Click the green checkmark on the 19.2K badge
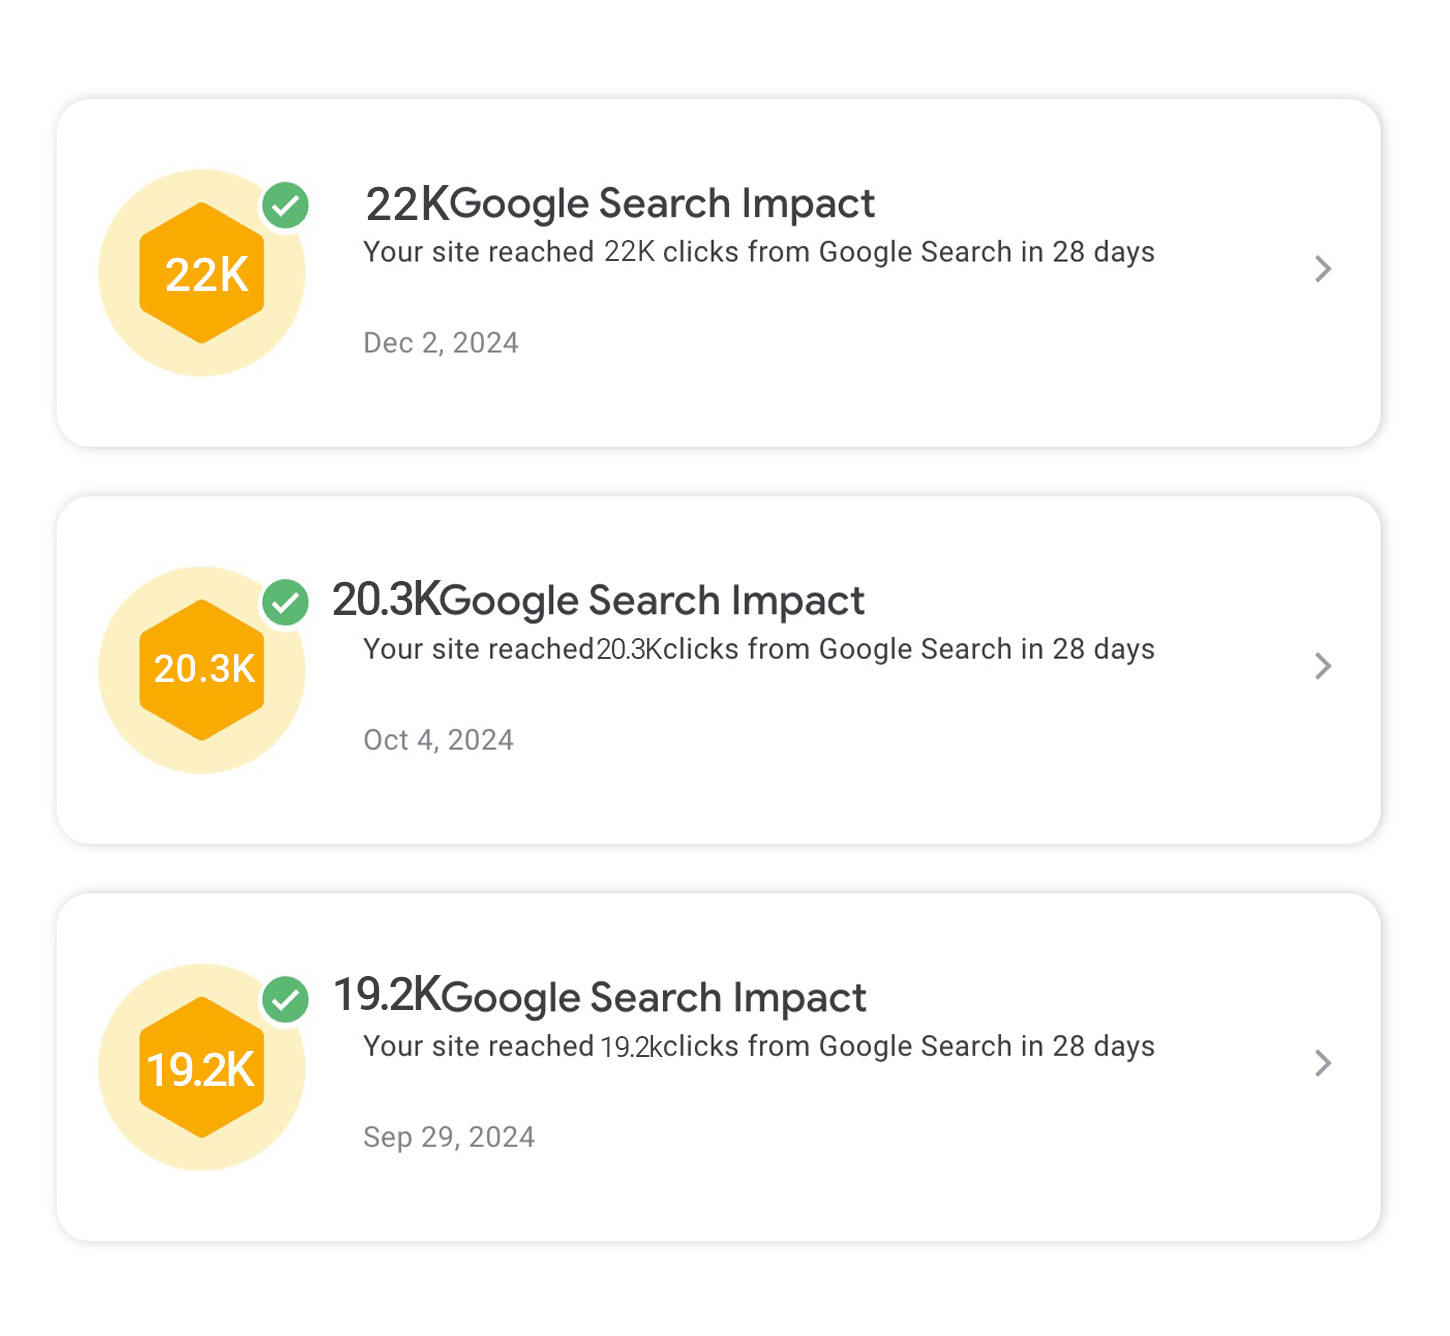 click(286, 1000)
